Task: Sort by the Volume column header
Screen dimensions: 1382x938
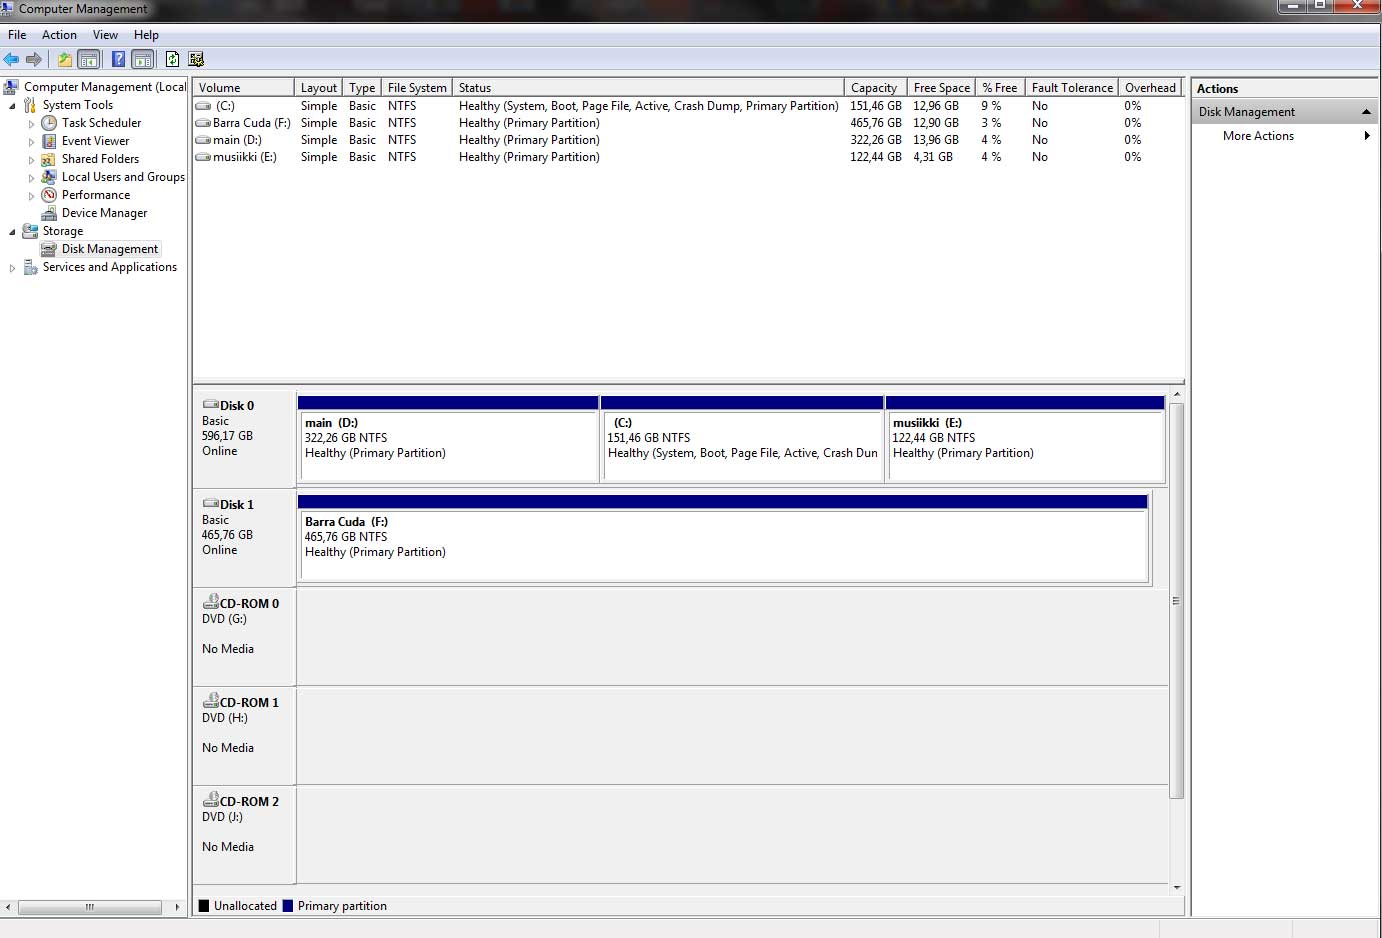Action: pos(244,88)
